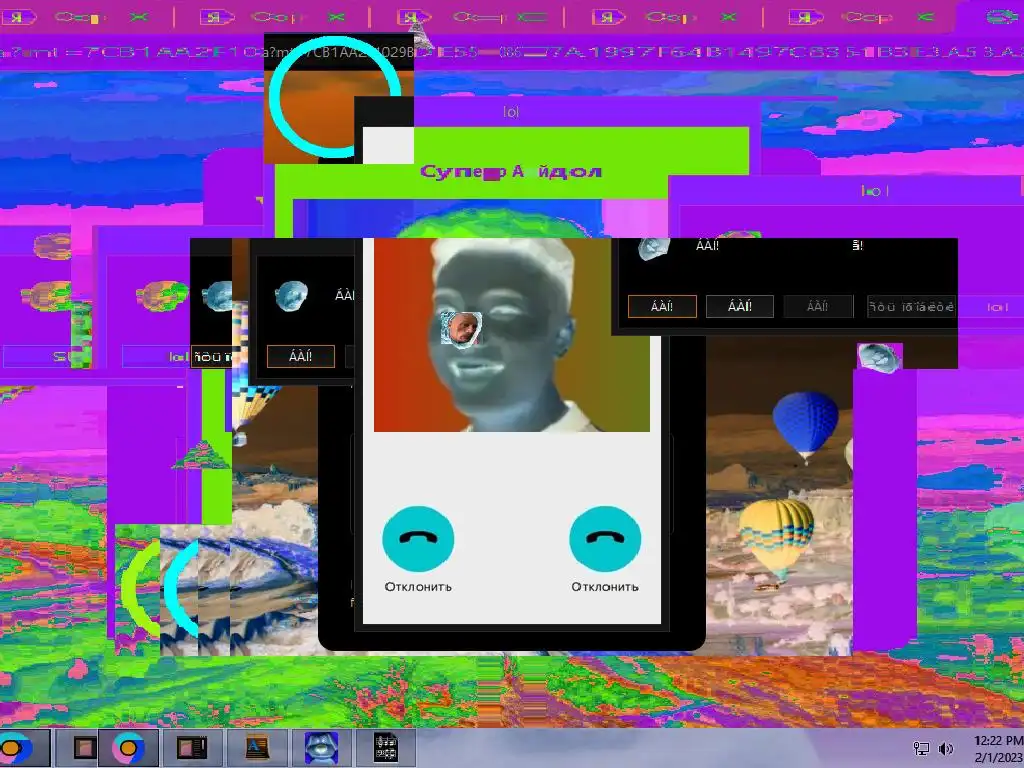The width and height of the screenshot is (1024, 768).
Task: Click the Супер Айдол window title
Action: (x=511, y=172)
